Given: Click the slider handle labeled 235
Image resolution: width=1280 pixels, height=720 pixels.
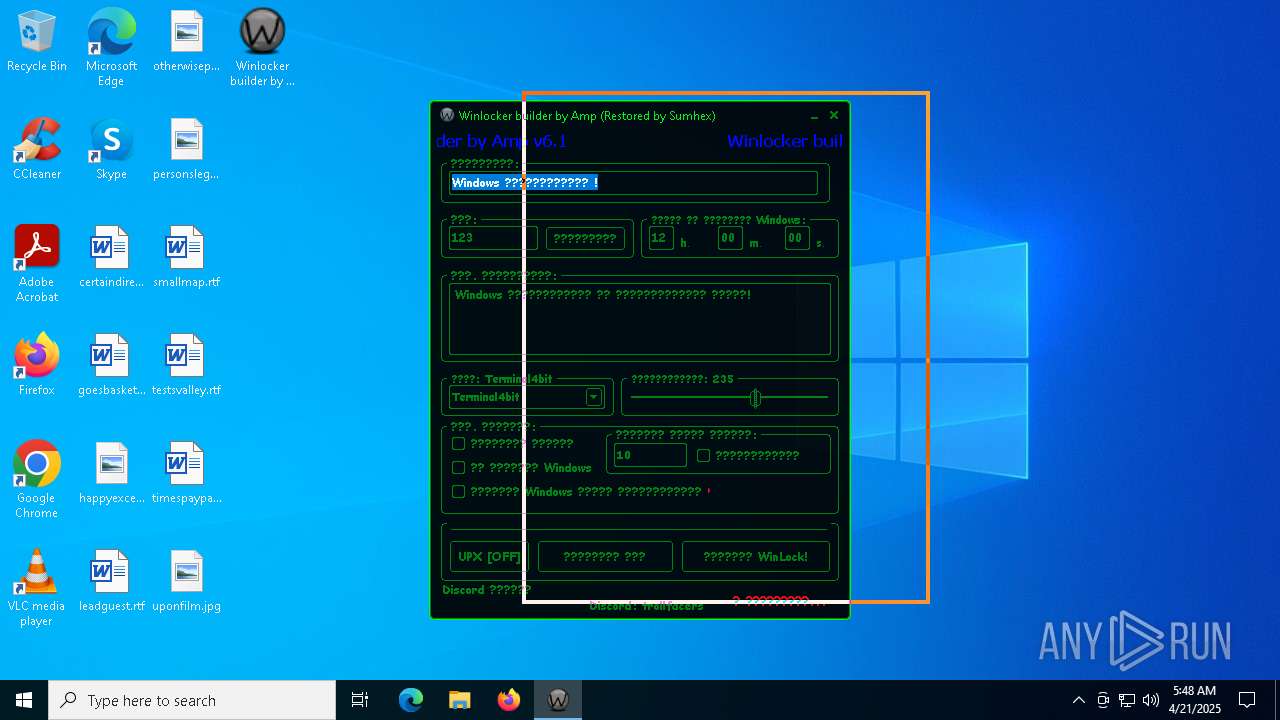Looking at the screenshot, I should click(756, 398).
